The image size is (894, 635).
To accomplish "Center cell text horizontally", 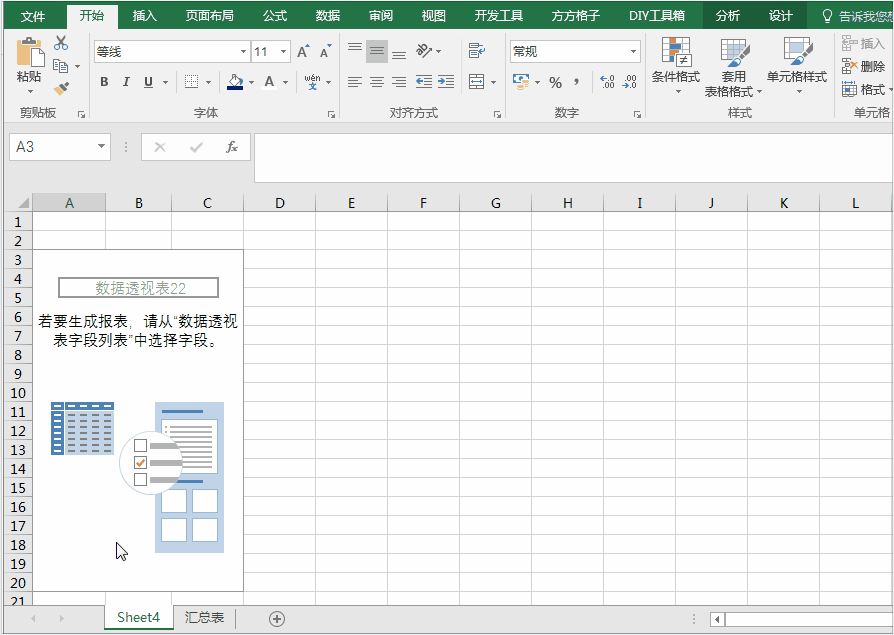I will click(377, 82).
